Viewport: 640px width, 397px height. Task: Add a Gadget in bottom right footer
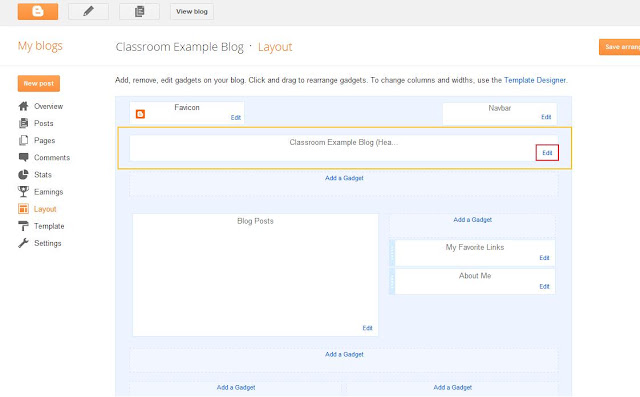pos(453,387)
